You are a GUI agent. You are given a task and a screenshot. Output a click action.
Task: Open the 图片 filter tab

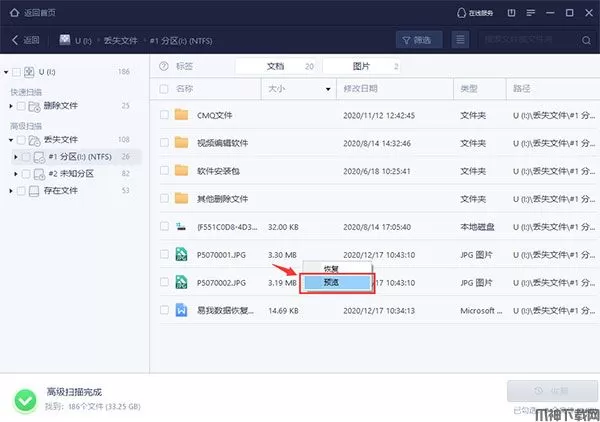361,66
